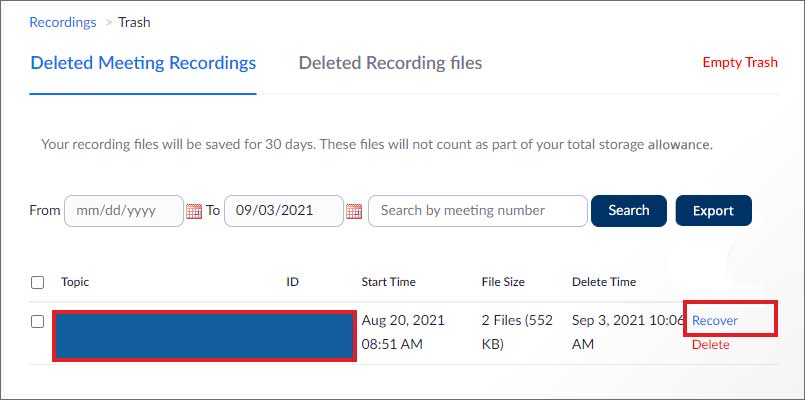The height and width of the screenshot is (400, 805).
Task: Click the Export button
Action: pos(714,211)
